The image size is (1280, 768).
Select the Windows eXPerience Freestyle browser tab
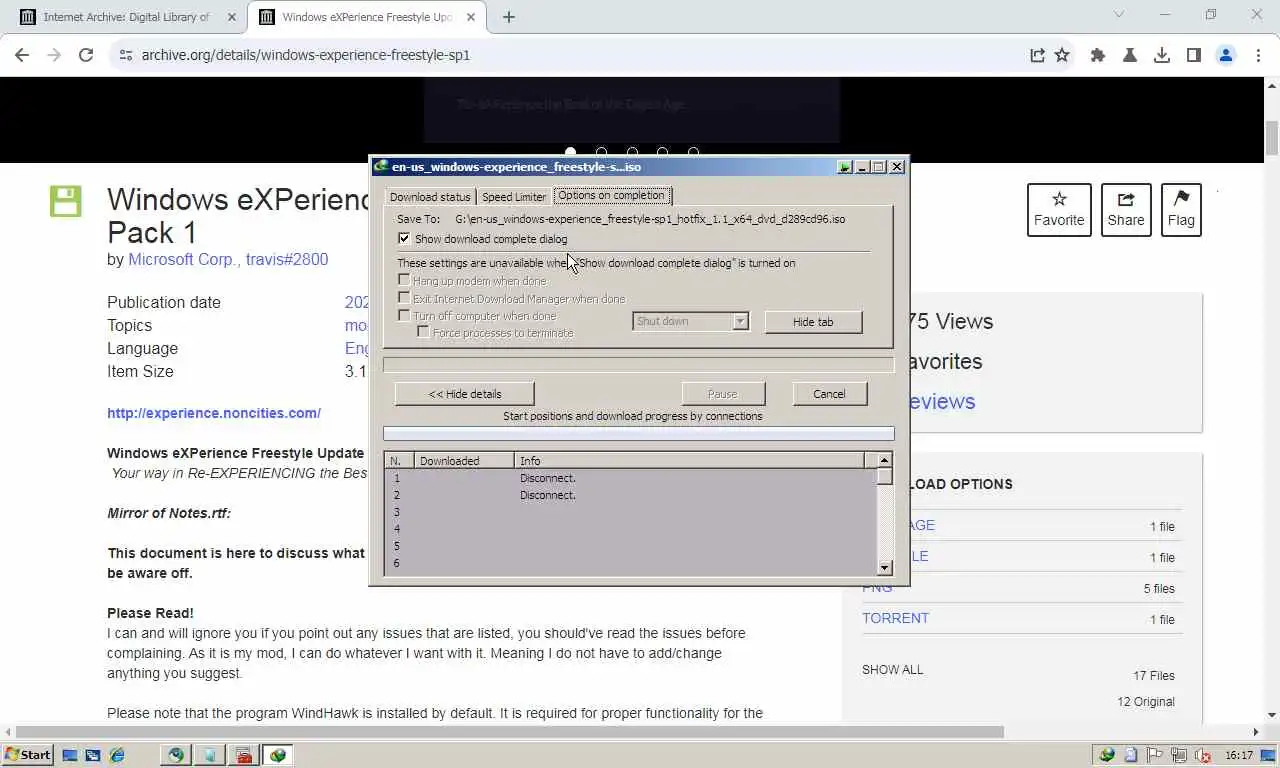[366, 17]
